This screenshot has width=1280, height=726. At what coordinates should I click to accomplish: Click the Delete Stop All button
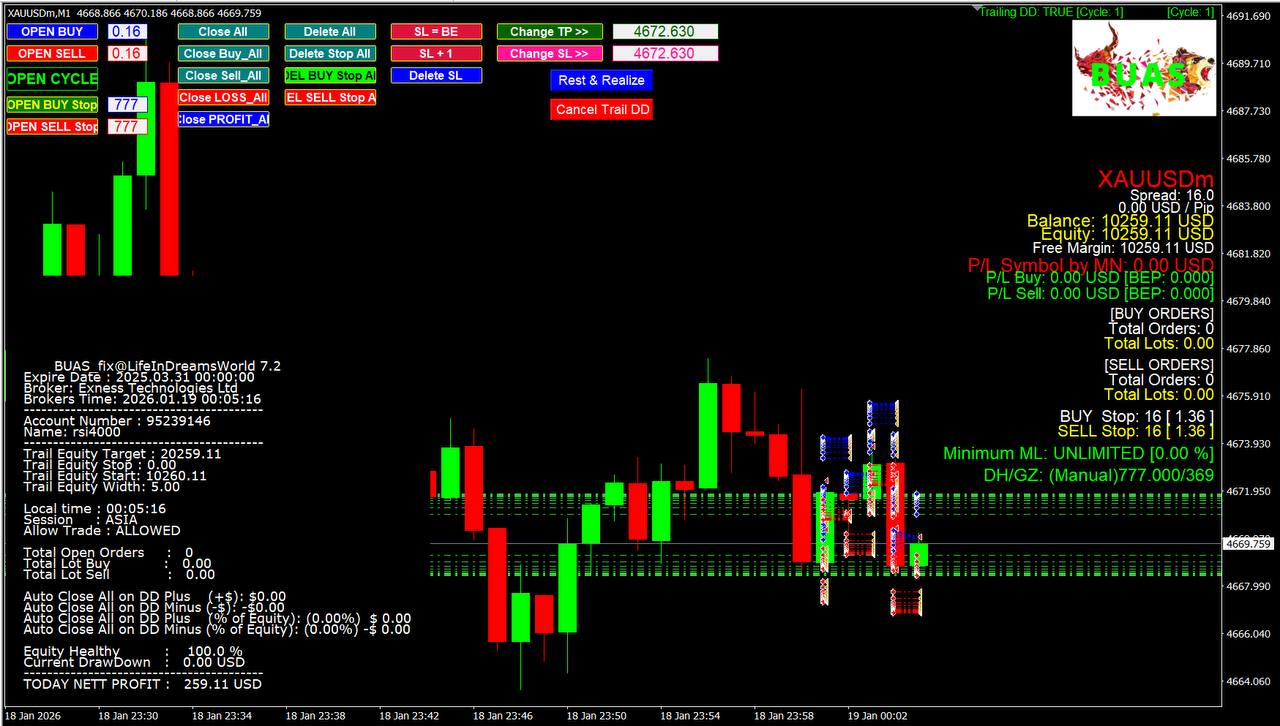(330, 54)
